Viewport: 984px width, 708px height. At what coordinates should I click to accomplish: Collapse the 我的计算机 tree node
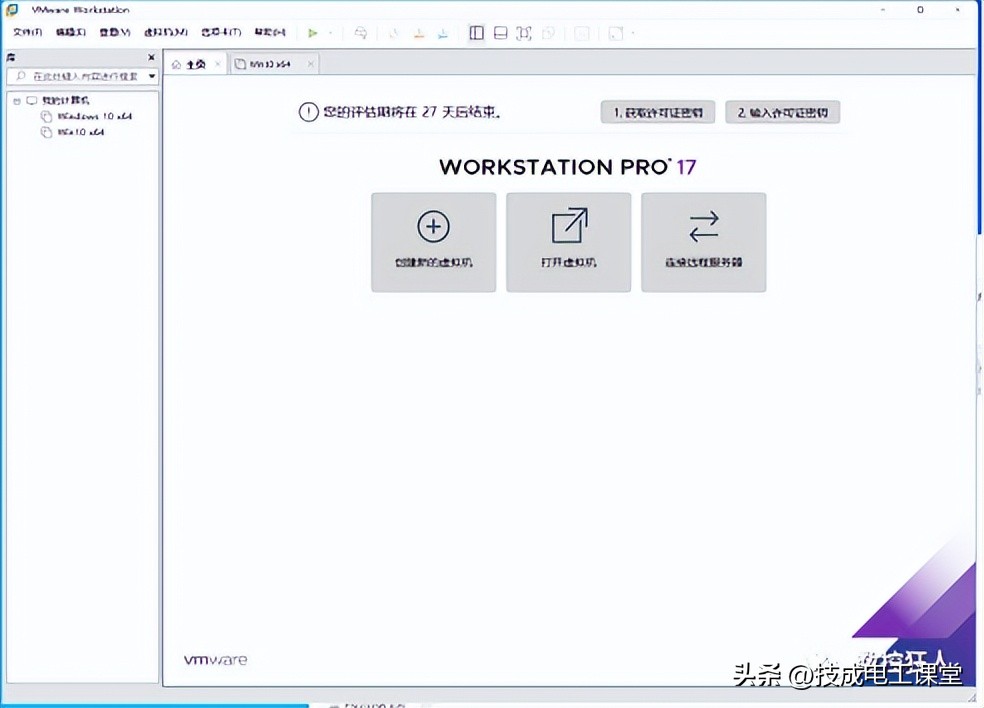[x=17, y=100]
